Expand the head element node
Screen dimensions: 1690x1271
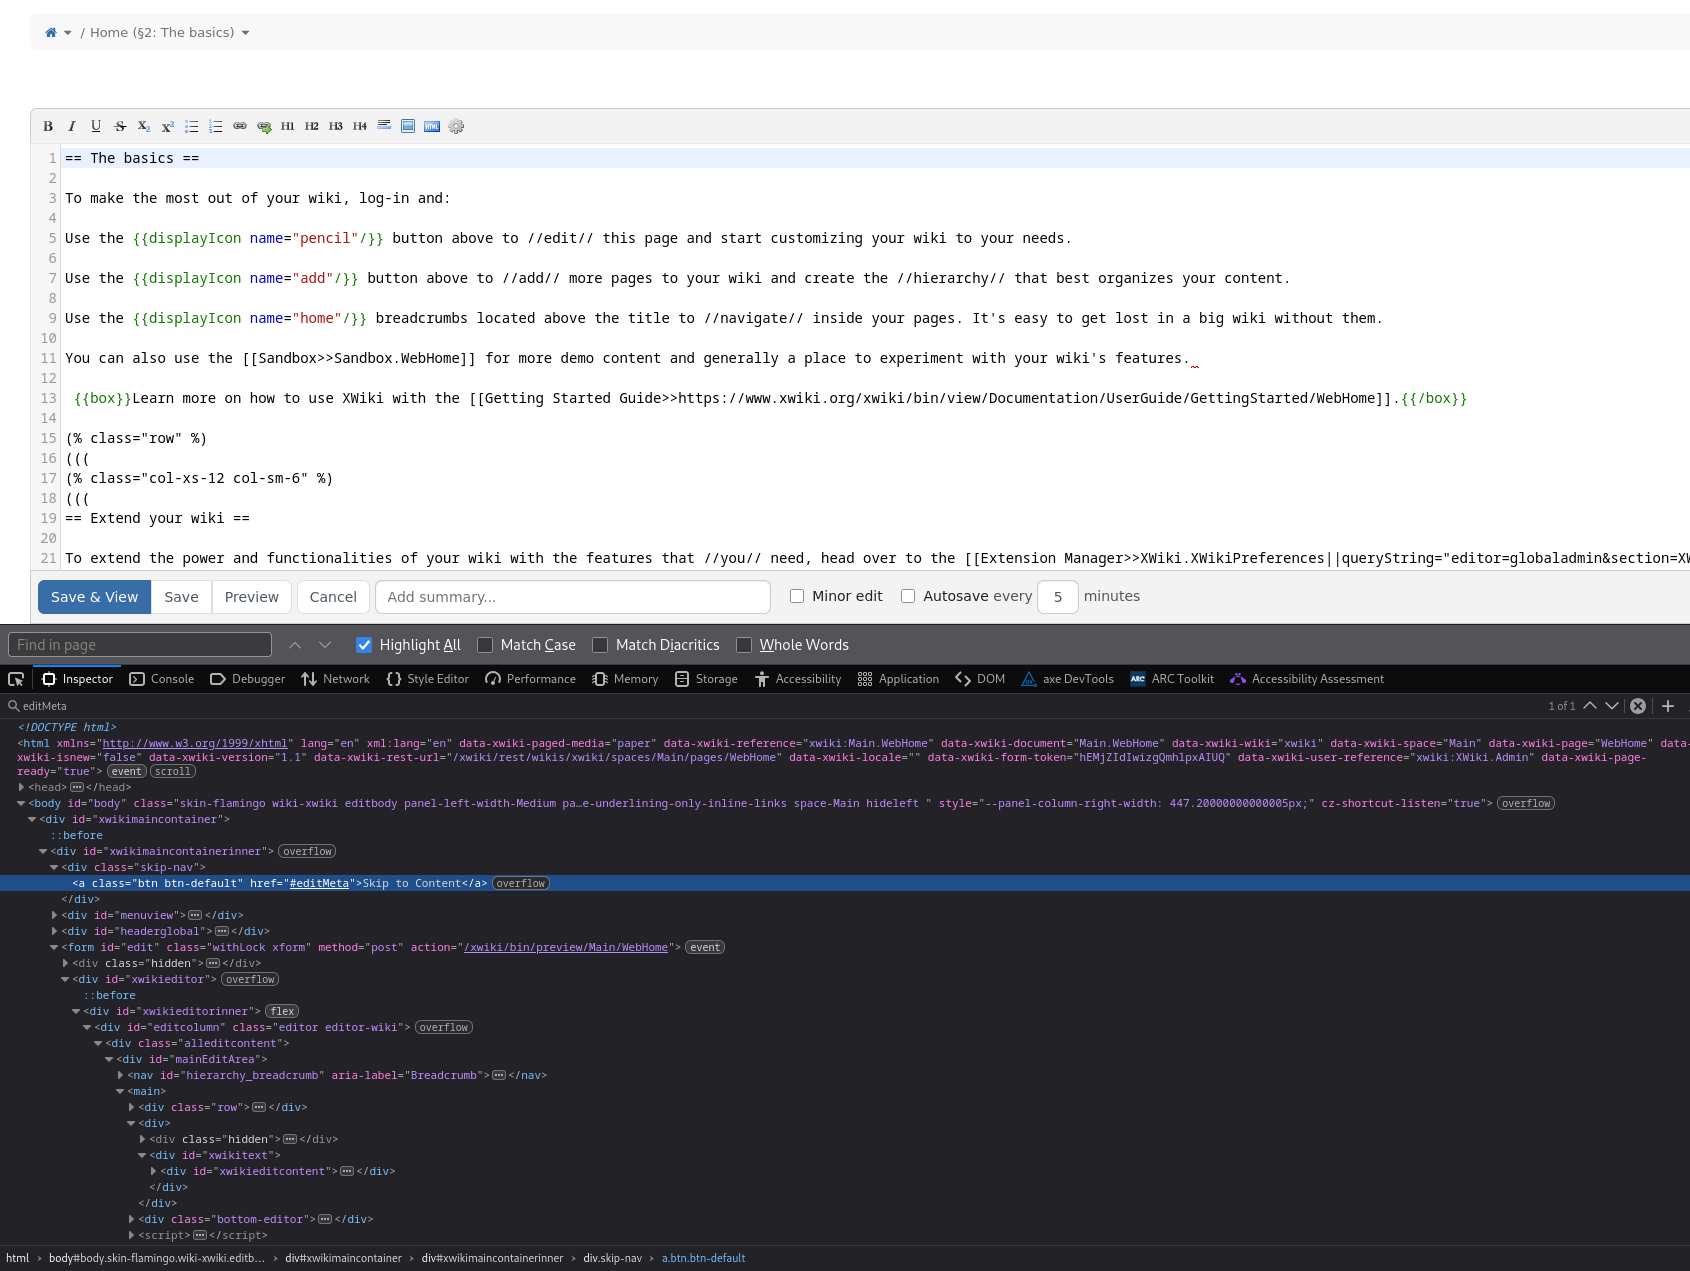coord(21,787)
